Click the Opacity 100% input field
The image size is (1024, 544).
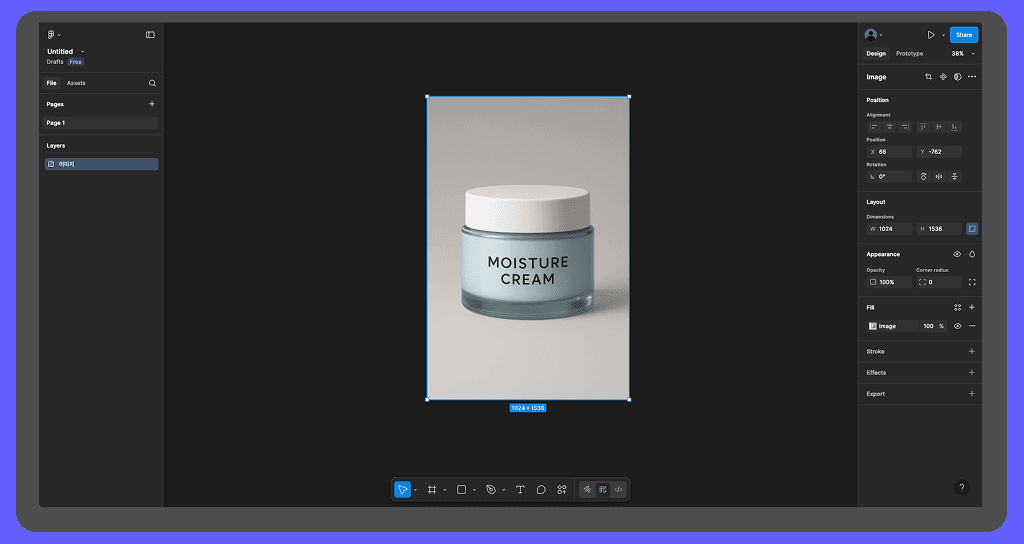click(889, 282)
